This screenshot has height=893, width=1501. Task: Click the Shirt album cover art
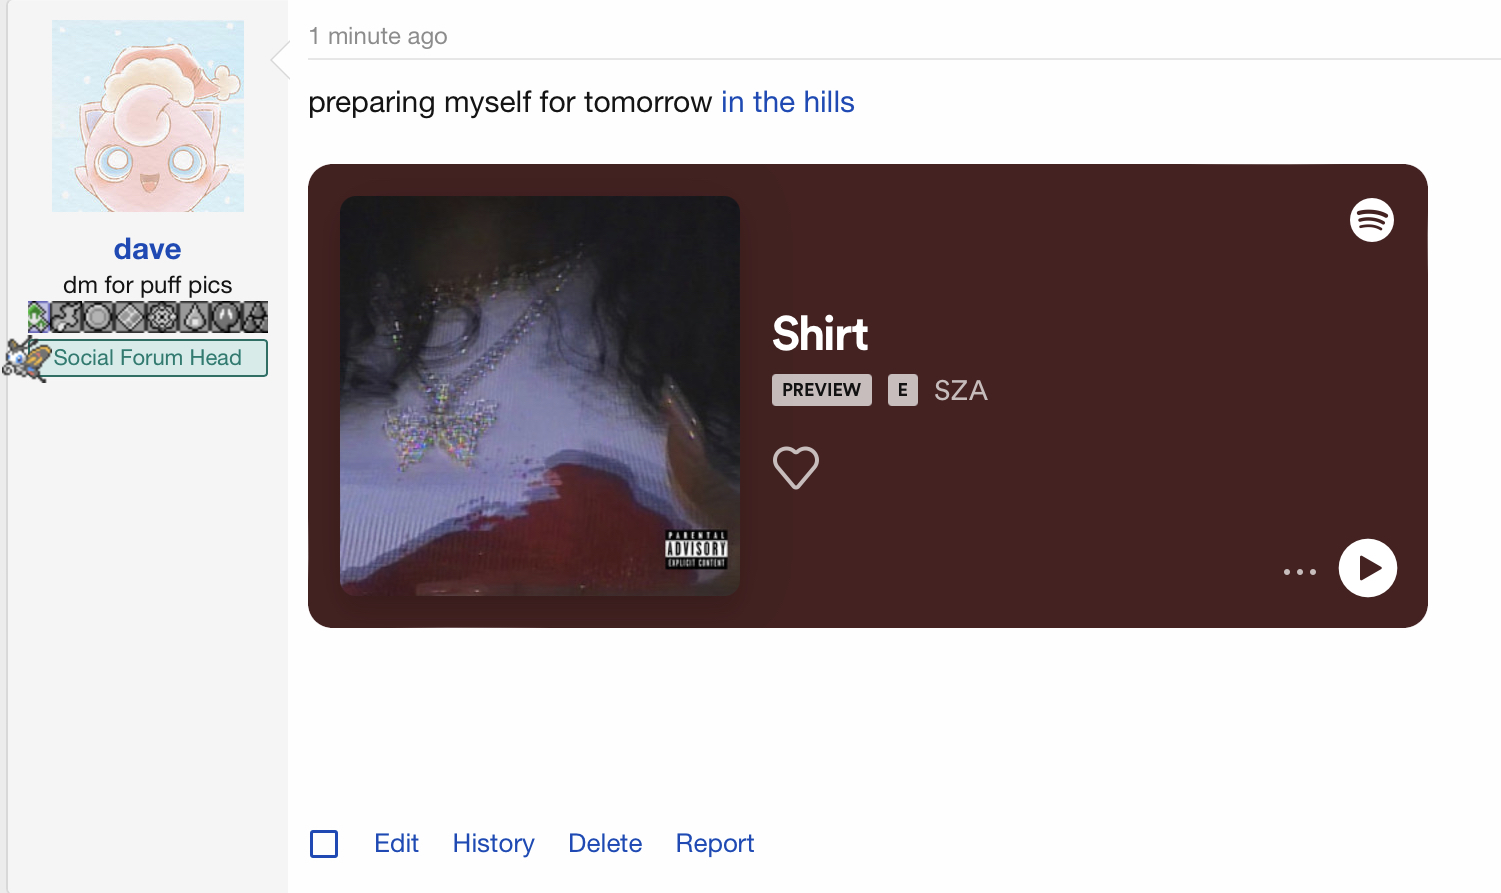point(540,396)
